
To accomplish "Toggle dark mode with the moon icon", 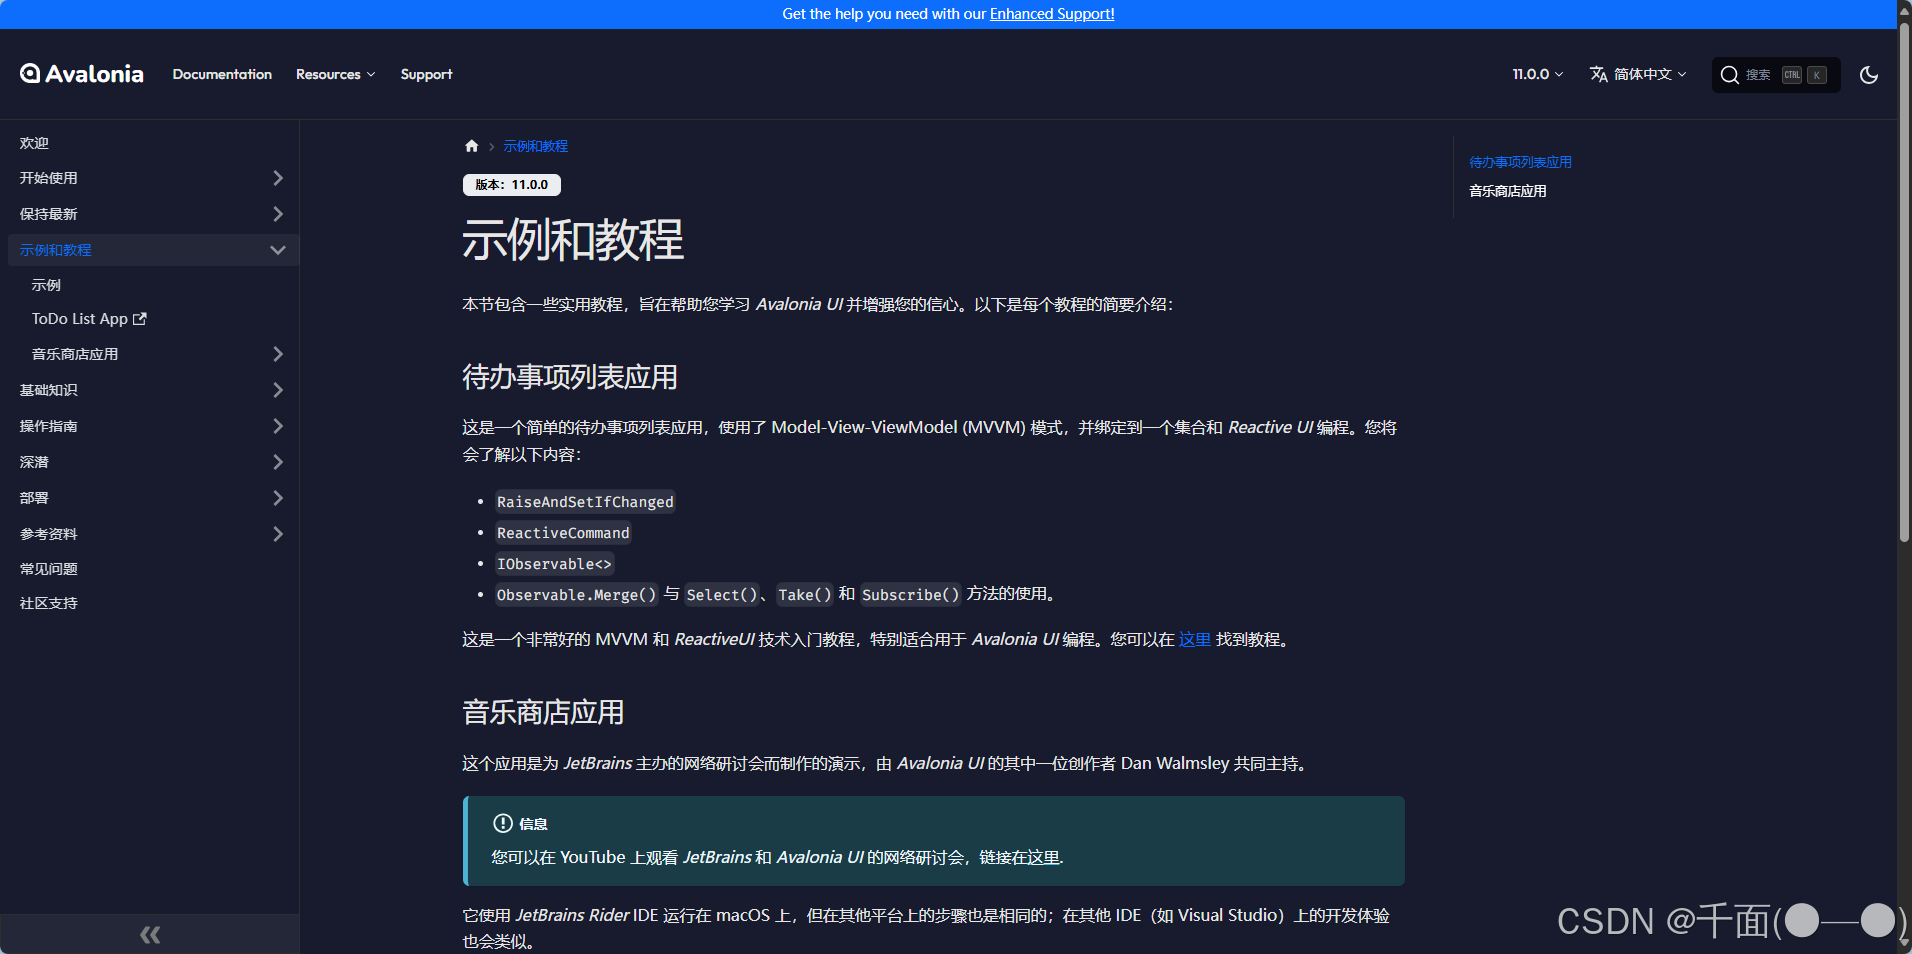I will click(x=1868, y=74).
